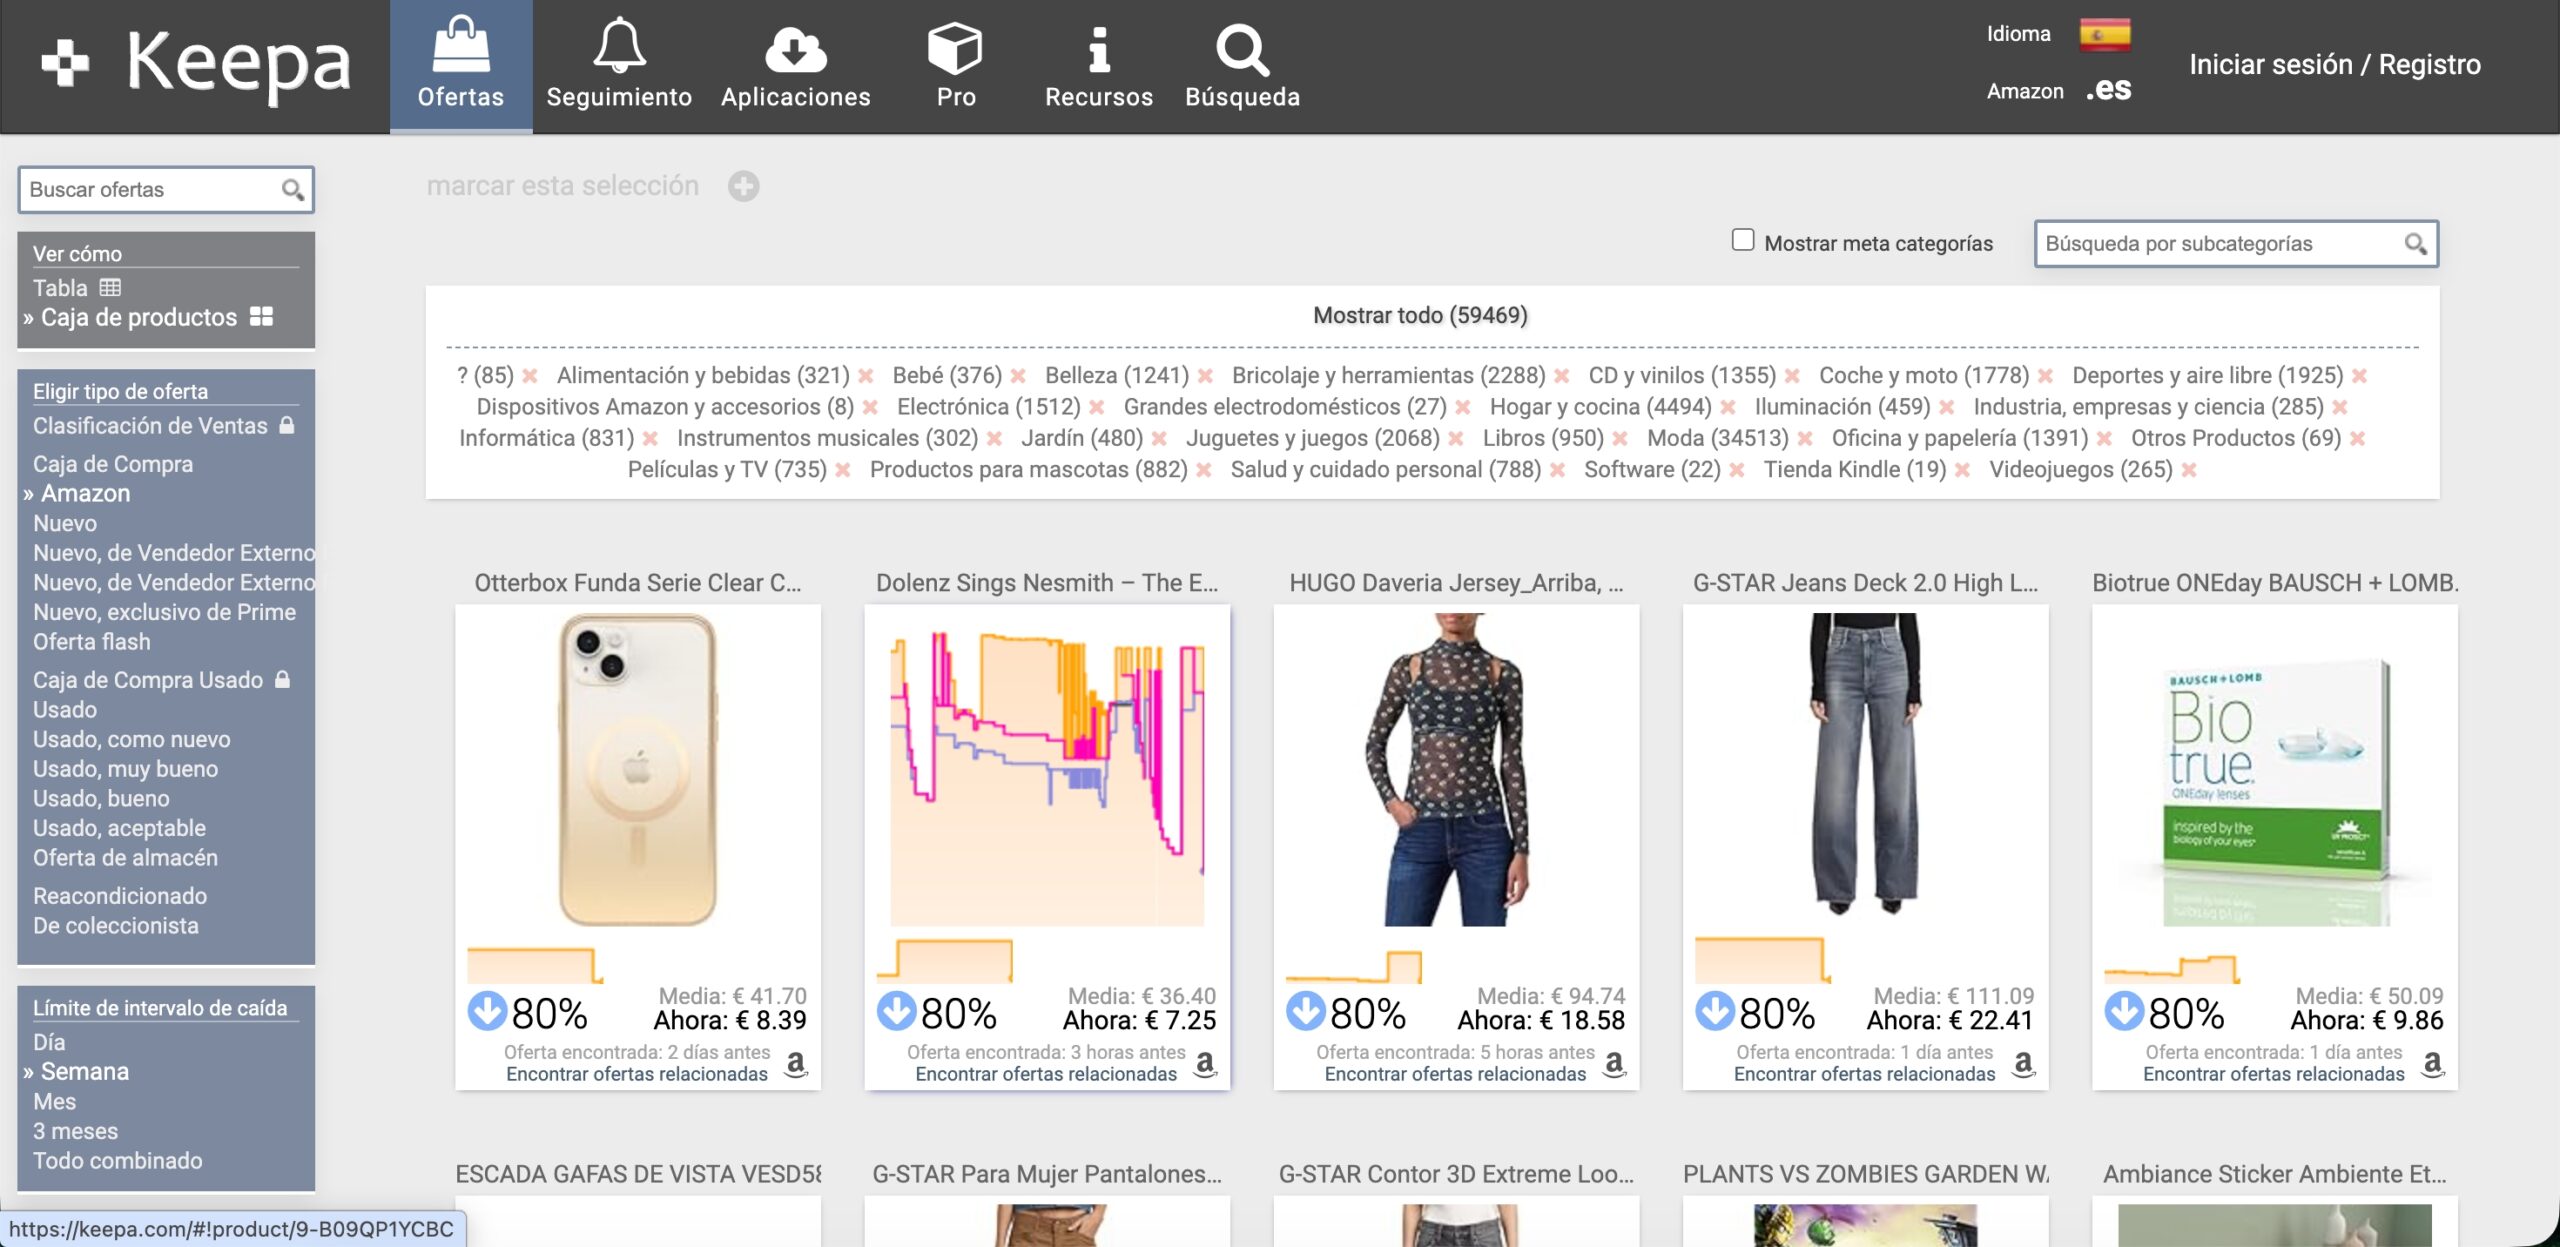The image size is (2560, 1247).
Task: Open Biotrue ONEday product thumbnail
Action: coord(2274,769)
